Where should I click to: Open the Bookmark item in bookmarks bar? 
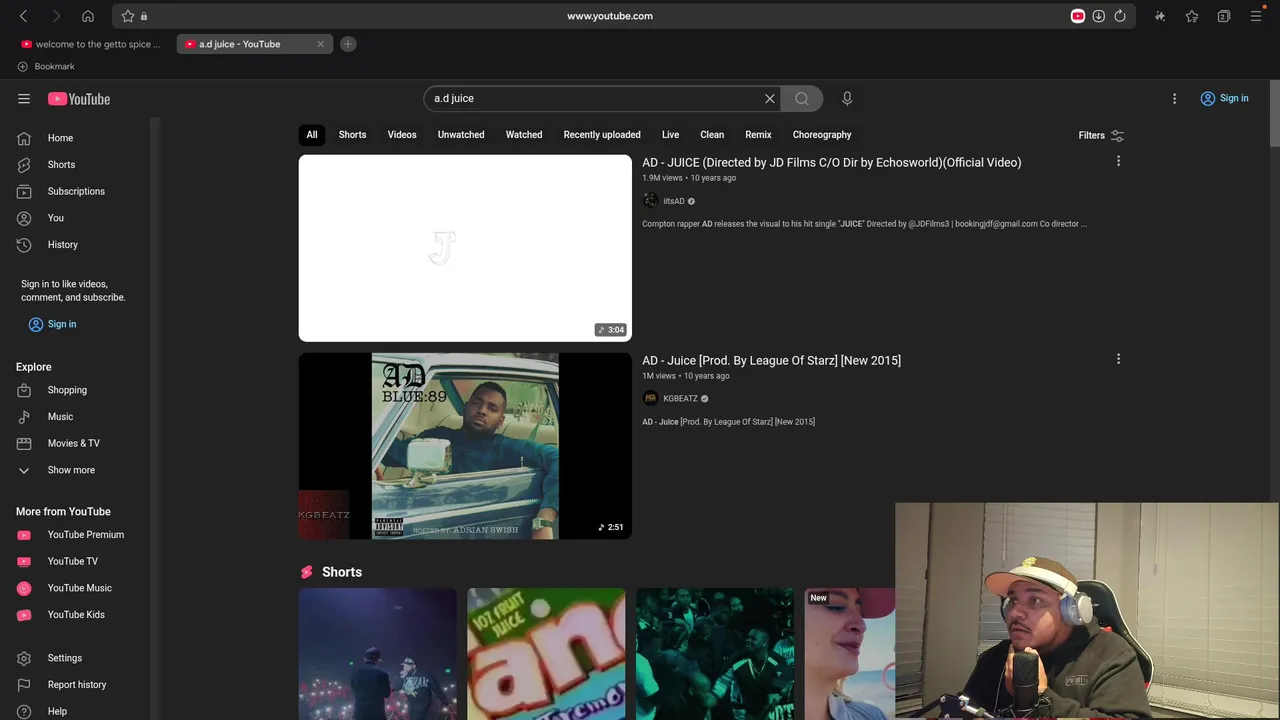coord(46,66)
